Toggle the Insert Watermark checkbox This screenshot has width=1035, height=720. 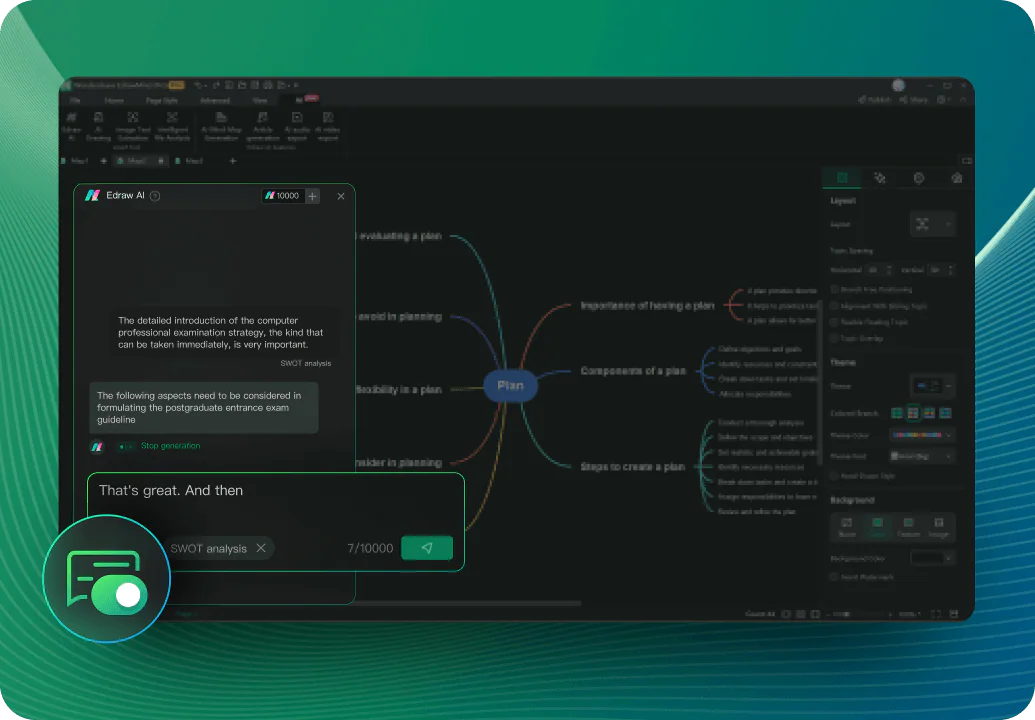pos(834,577)
